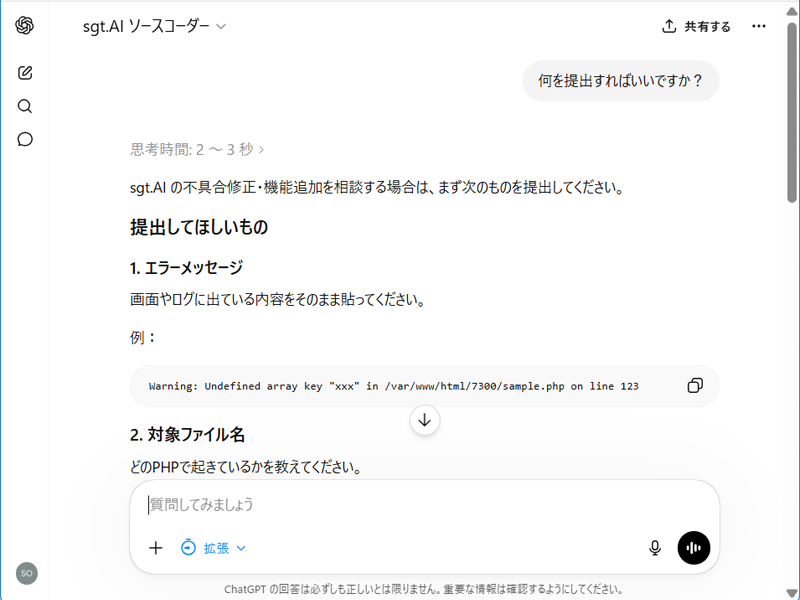Open the plus attachment menu
Screen dimensions: 800x600
(x=156, y=548)
